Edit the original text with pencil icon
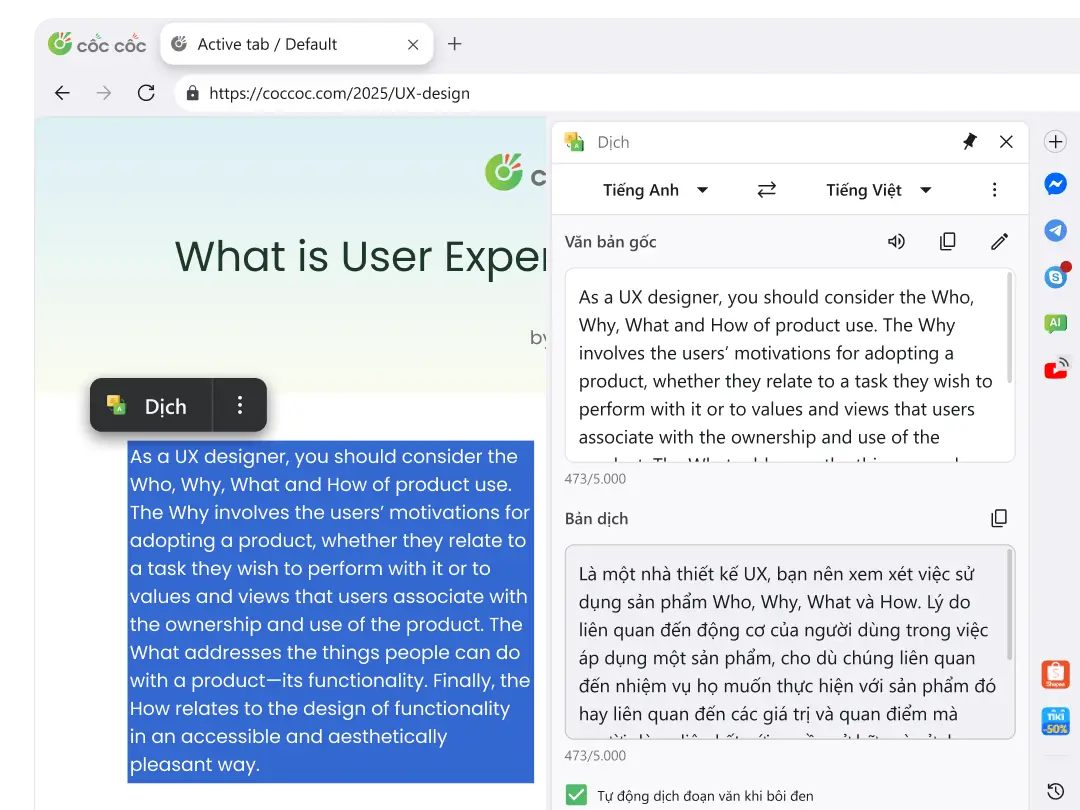 tap(999, 241)
